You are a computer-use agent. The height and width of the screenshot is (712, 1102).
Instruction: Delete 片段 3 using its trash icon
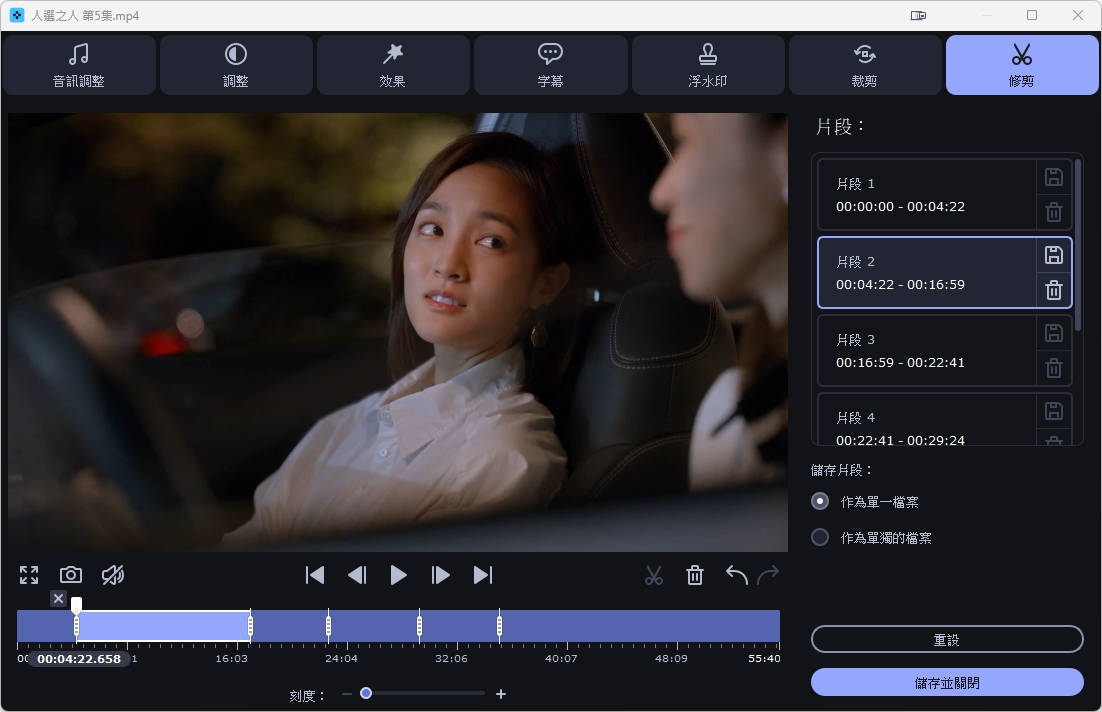[1054, 368]
